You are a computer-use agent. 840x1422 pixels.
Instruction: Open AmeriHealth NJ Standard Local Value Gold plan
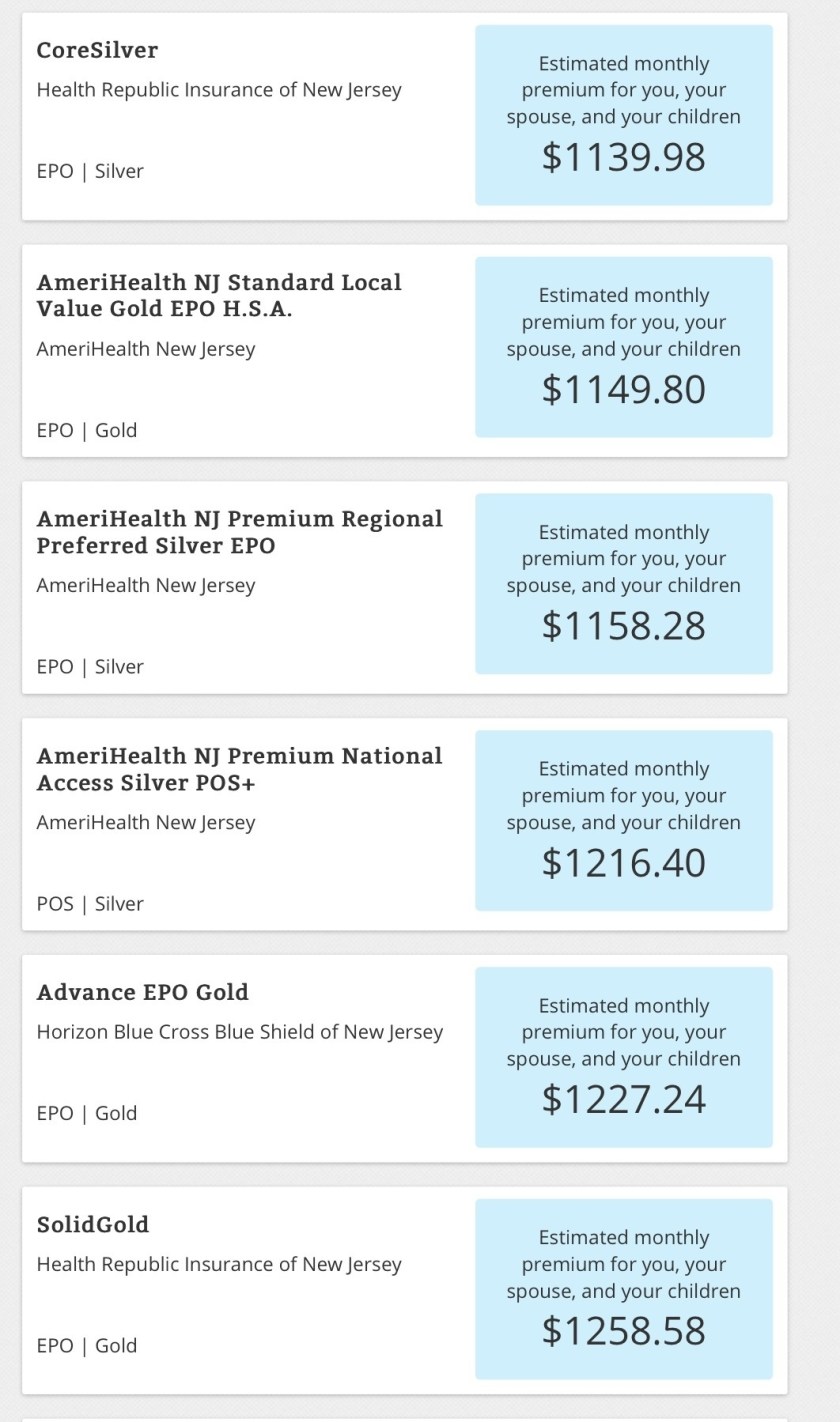219,295
